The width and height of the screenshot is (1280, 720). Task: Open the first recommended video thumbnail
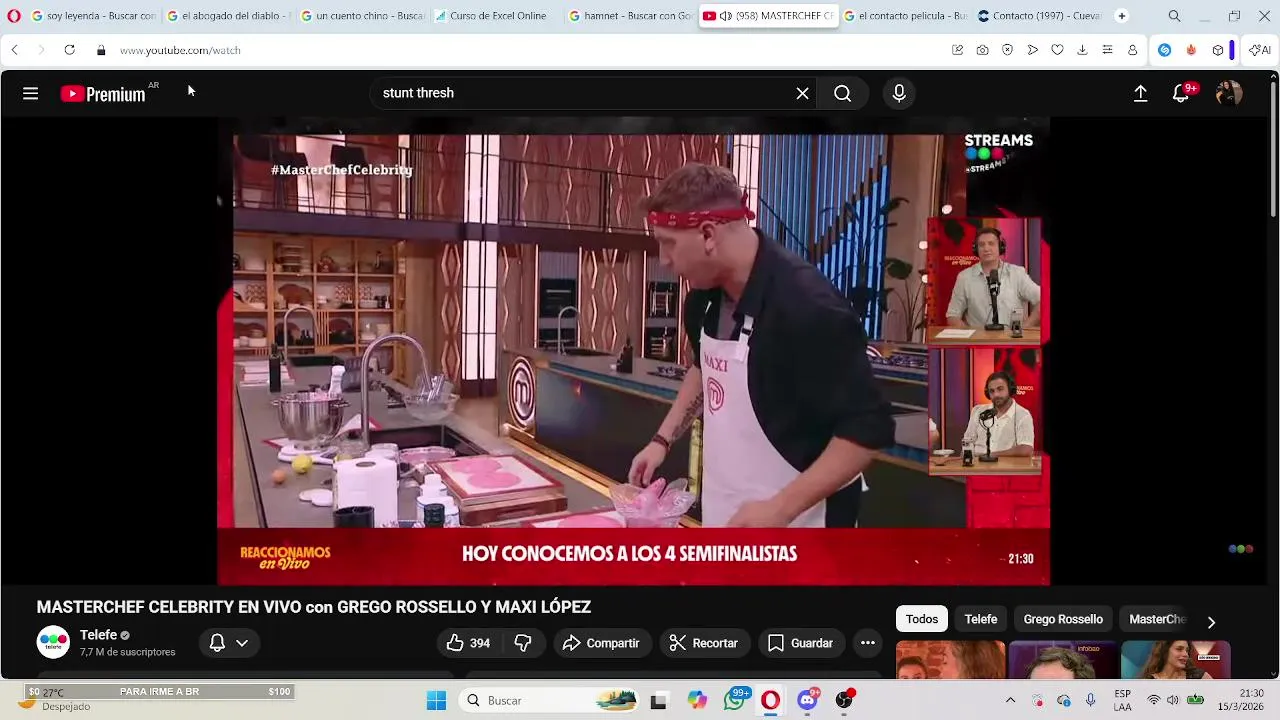click(950, 660)
